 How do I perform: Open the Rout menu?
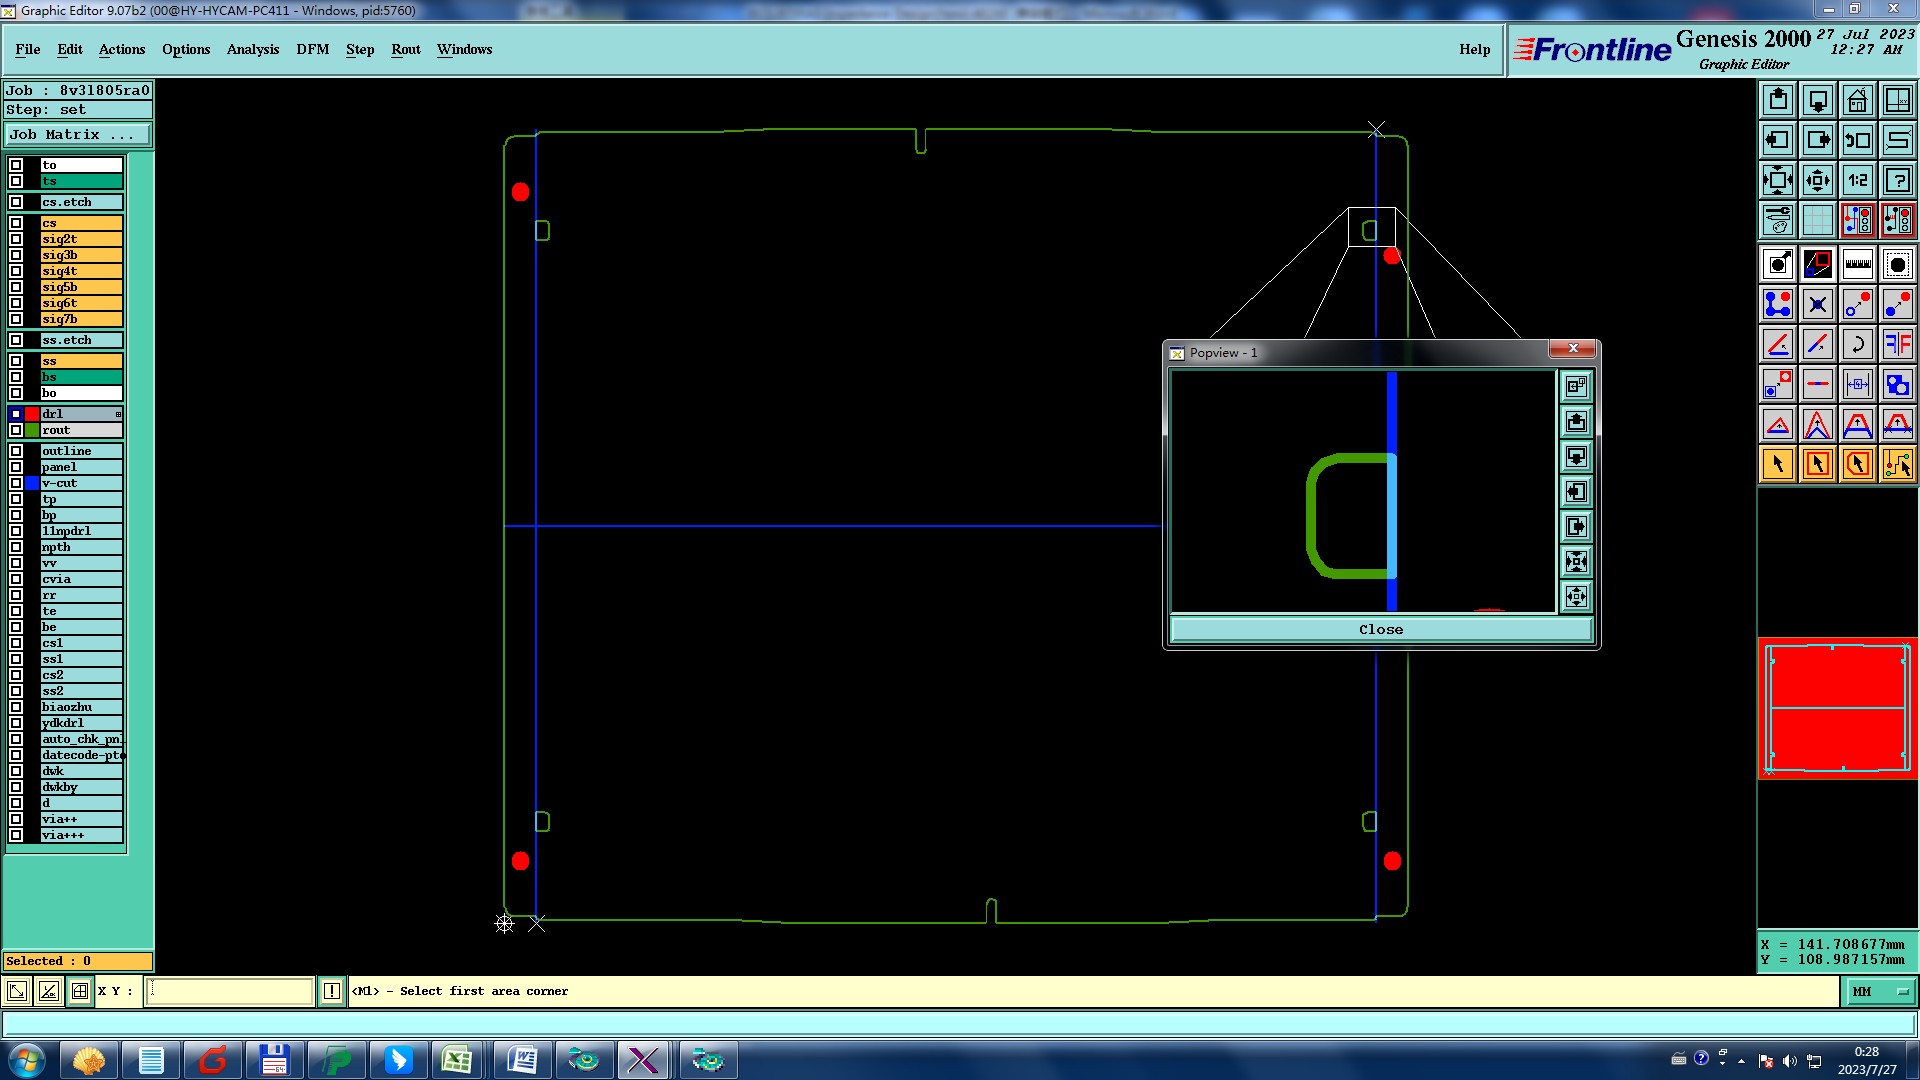tap(405, 49)
